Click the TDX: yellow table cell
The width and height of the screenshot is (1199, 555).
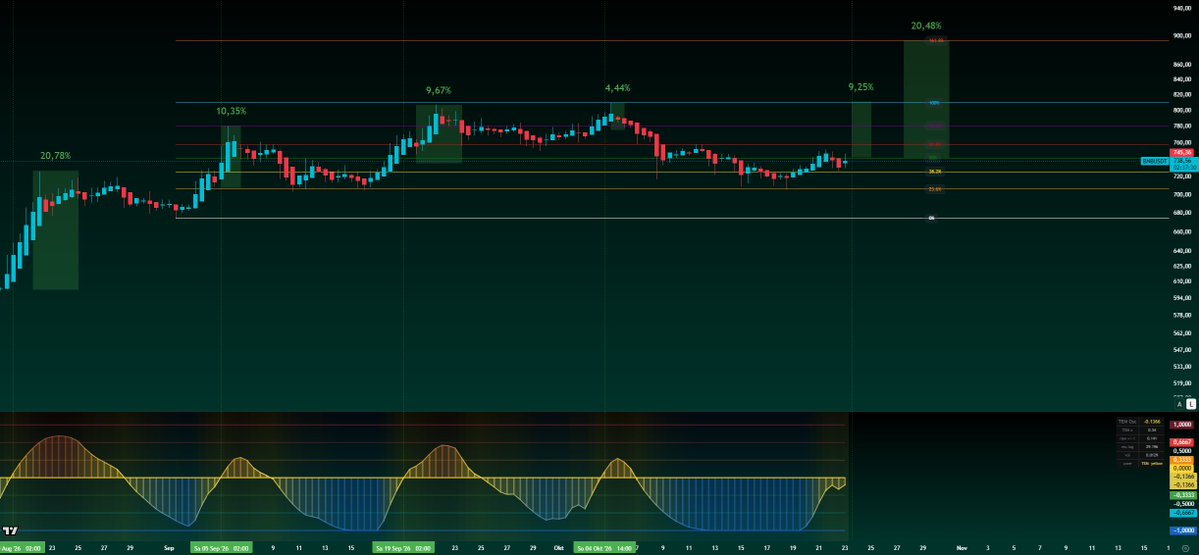point(1151,463)
